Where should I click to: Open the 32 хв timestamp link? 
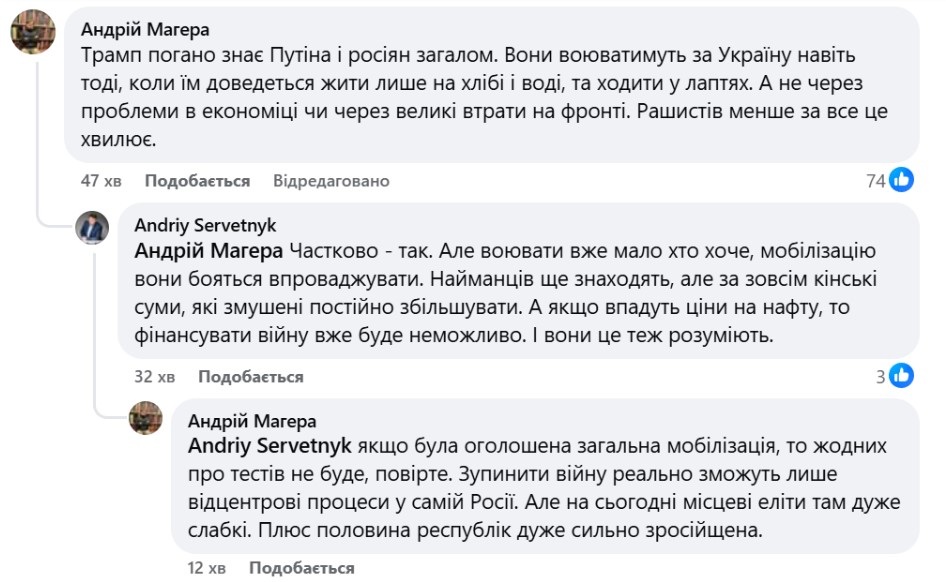[x=155, y=377]
